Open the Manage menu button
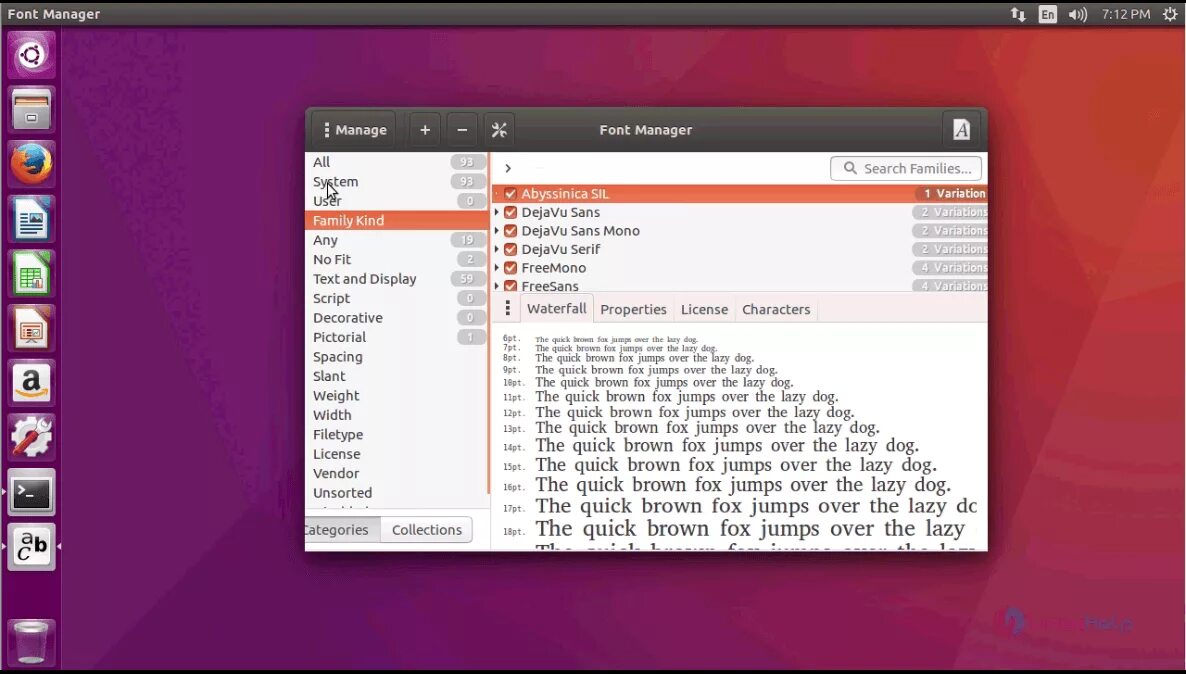This screenshot has height=674, width=1186. 353,130
